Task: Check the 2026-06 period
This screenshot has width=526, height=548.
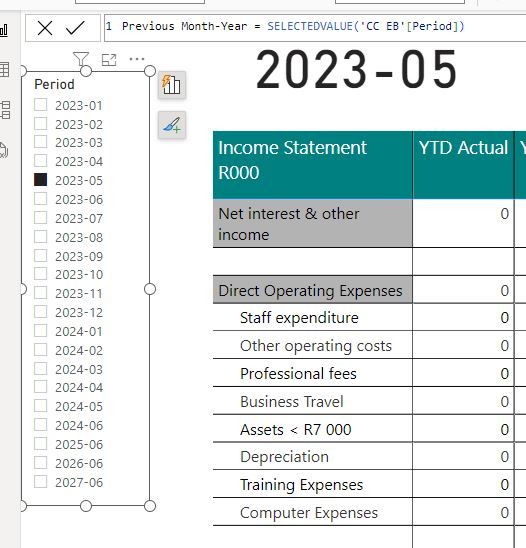Action: tap(41, 463)
